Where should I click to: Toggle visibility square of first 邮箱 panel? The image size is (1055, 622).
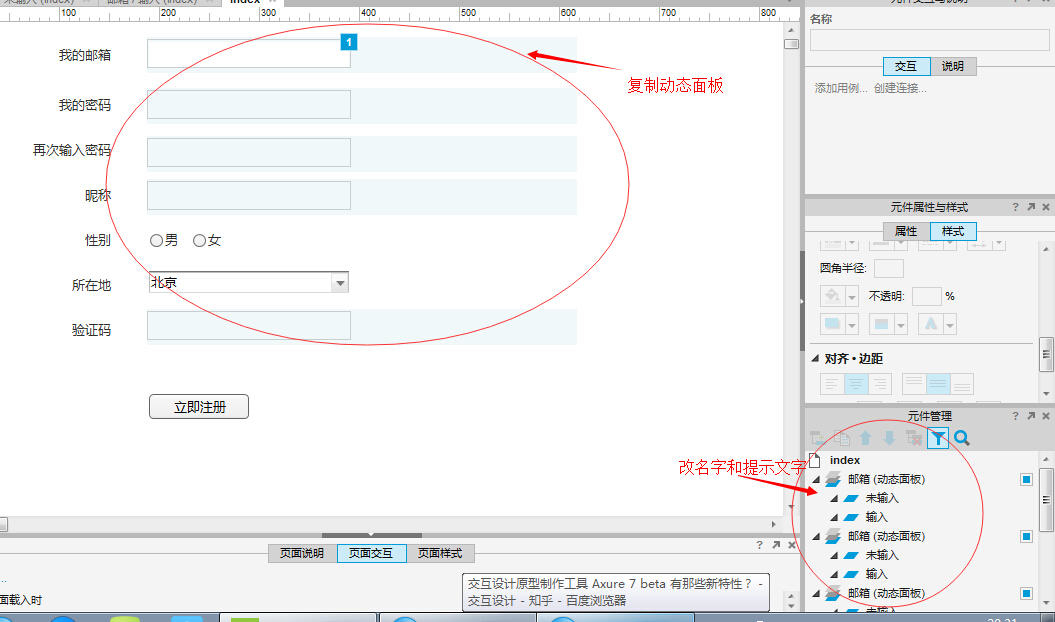[1026, 480]
